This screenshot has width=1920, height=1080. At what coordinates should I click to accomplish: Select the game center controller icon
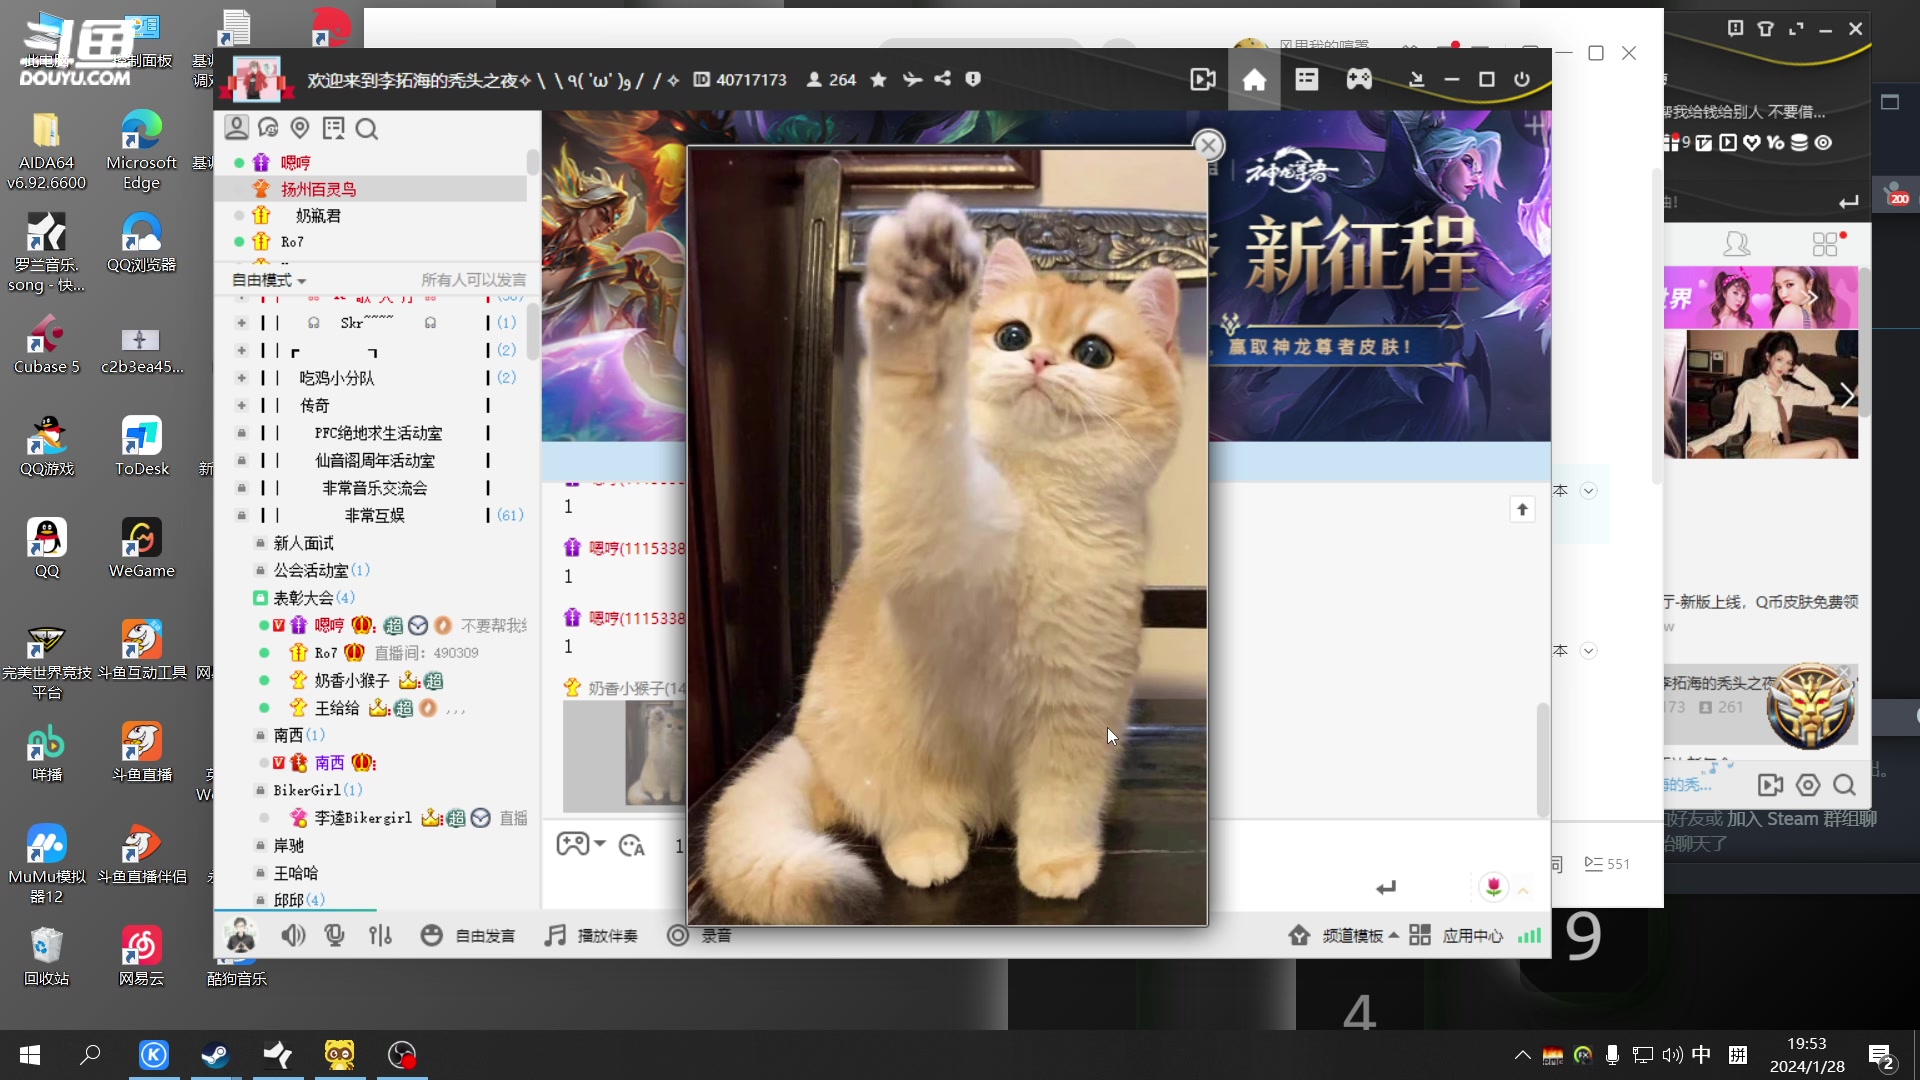tap(1359, 79)
